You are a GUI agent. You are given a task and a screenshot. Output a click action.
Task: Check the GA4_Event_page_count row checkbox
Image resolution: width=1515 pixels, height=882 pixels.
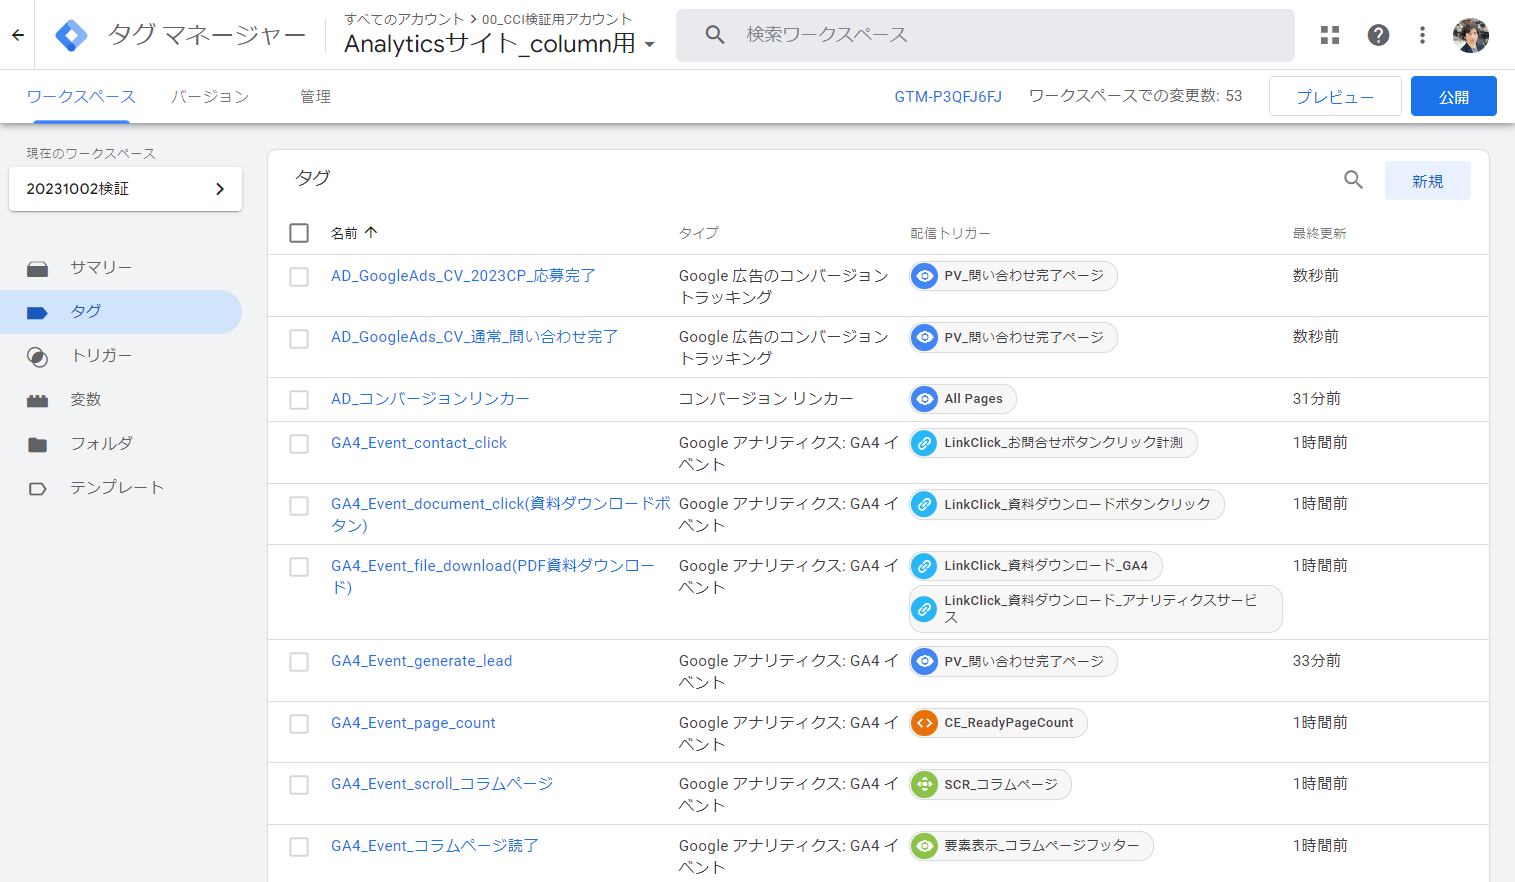click(299, 724)
